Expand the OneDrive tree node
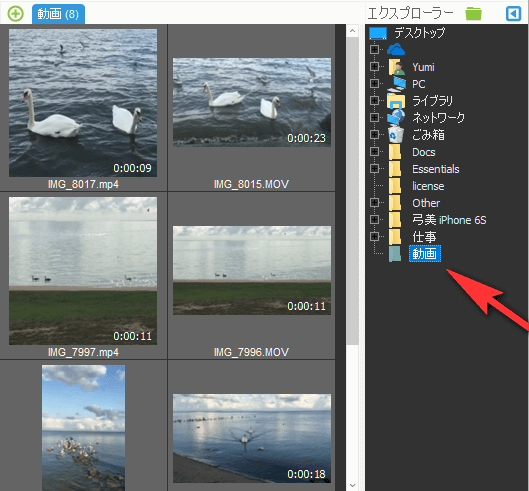 pos(374,50)
